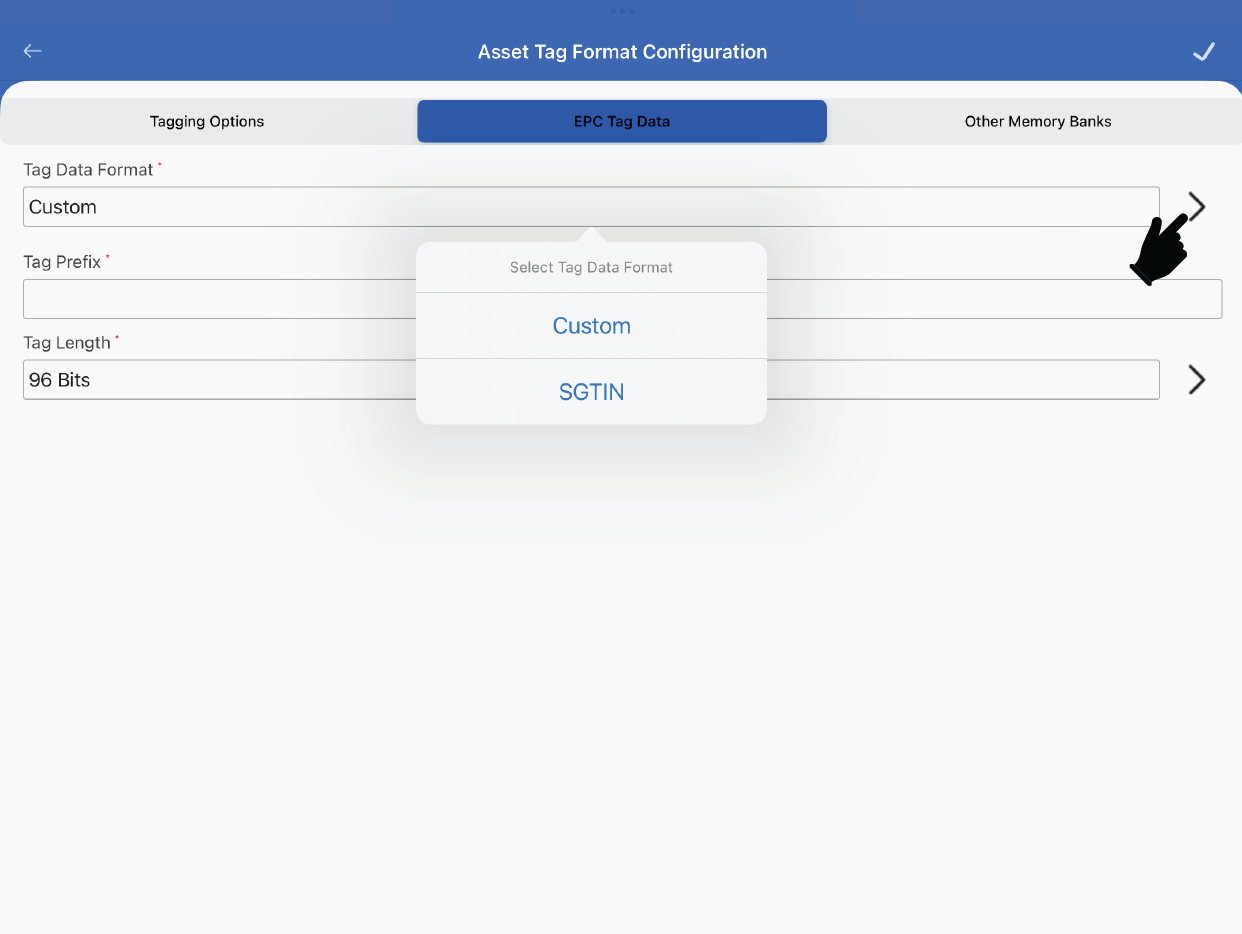The height and width of the screenshot is (934, 1242).
Task: Expand chevron beside Tag Length field
Action: 1196,380
